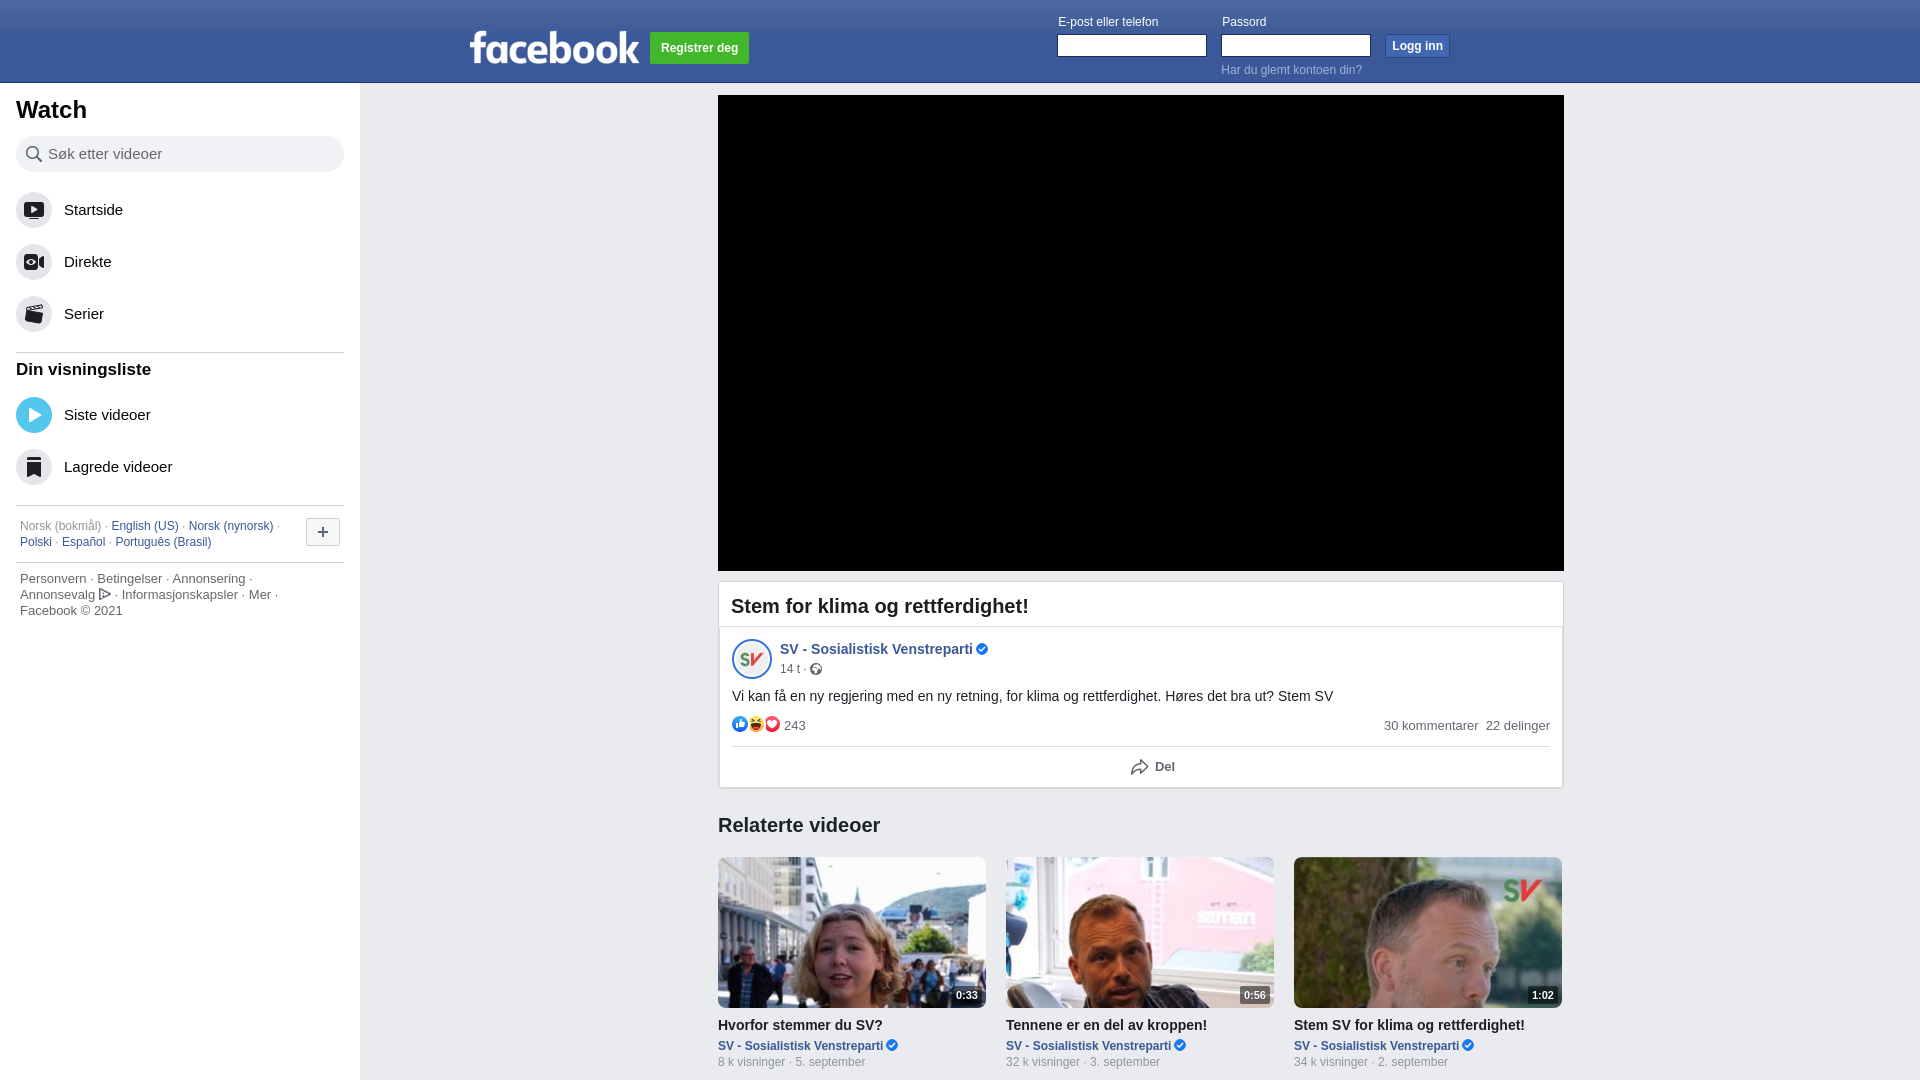Viewport: 1920px width, 1080px height.
Task: Click the AdChoices triangle icon
Action: pyautogui.click(x=105, y=594)
